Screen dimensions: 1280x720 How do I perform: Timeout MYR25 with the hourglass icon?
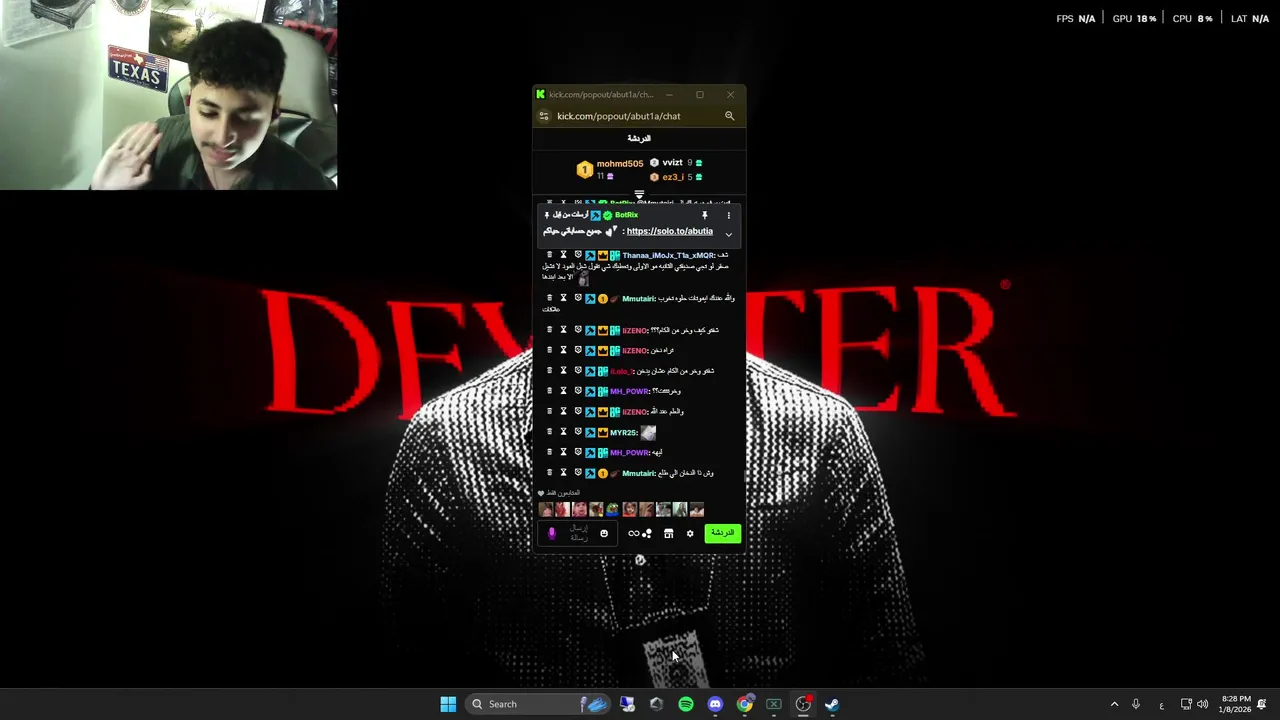(563, 432)
